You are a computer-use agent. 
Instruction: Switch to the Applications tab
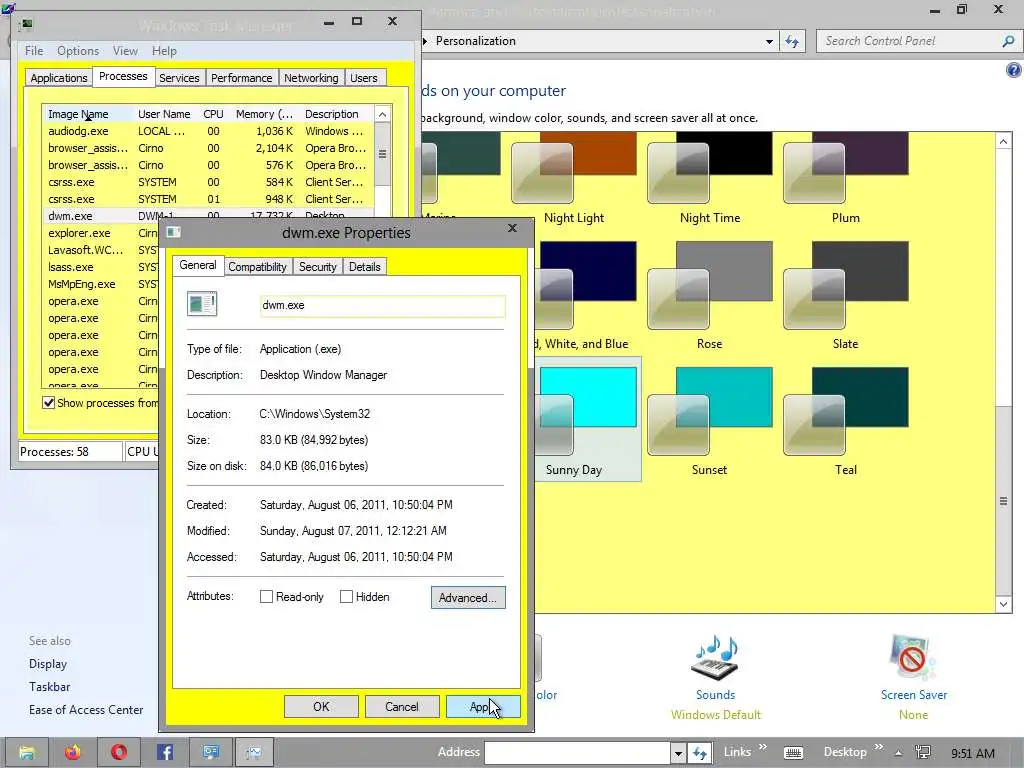pyautogui.click(x=59, y=78)
